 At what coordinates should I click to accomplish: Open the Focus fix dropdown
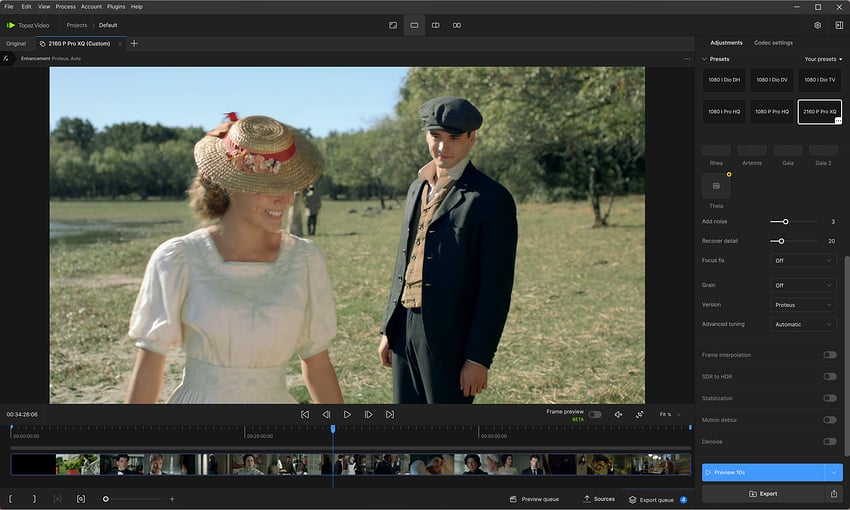tap(803, 261)
